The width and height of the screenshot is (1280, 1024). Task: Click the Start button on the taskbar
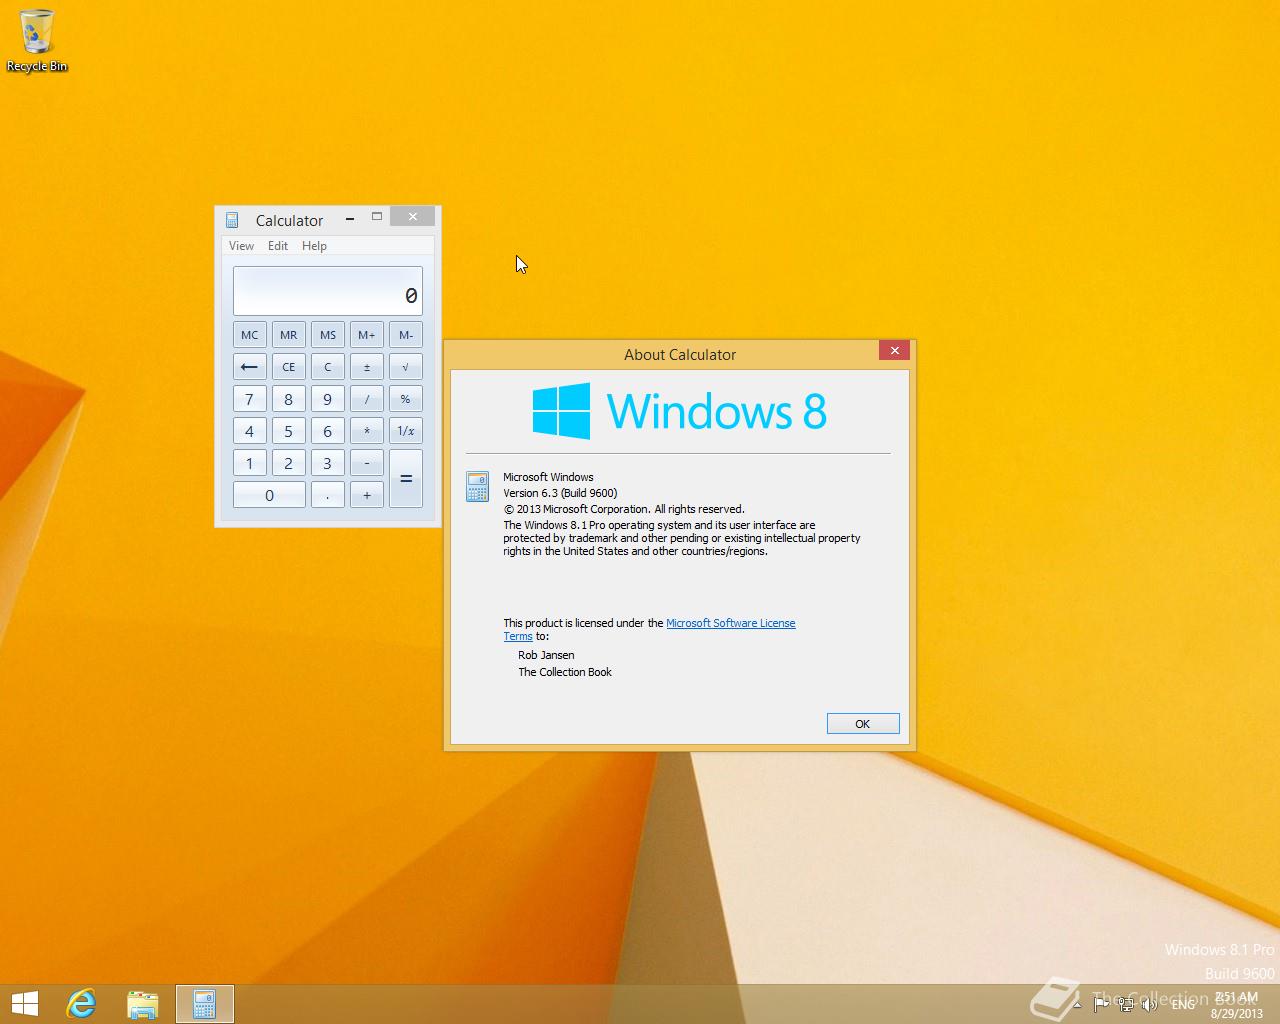25,1004
